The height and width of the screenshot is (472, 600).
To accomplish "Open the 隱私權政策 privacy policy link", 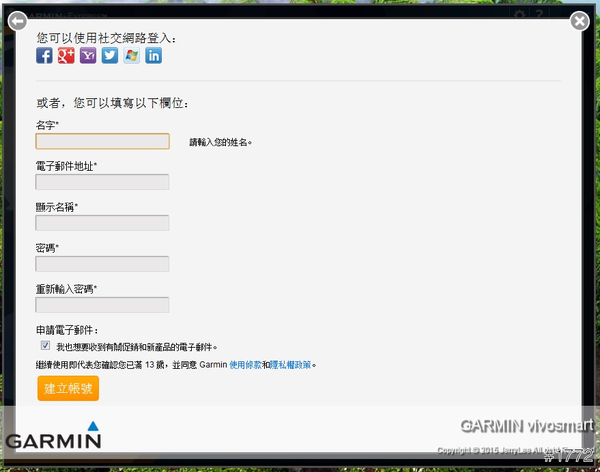I will pyautogui.click(x=290, y=365).
